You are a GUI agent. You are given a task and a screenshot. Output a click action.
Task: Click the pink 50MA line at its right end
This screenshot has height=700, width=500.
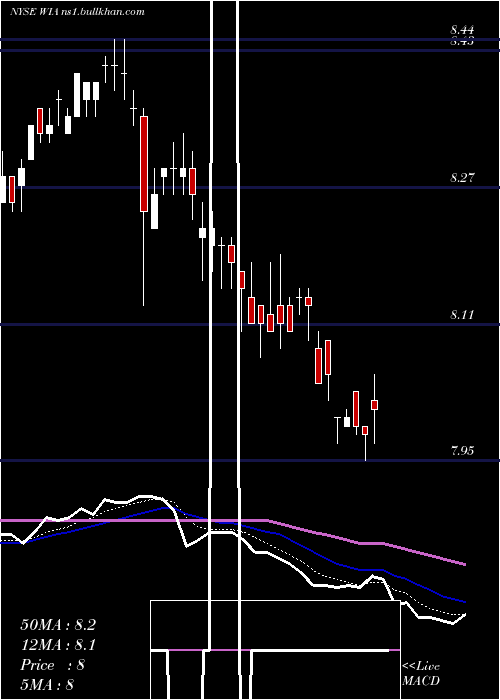tap(464, 564)
